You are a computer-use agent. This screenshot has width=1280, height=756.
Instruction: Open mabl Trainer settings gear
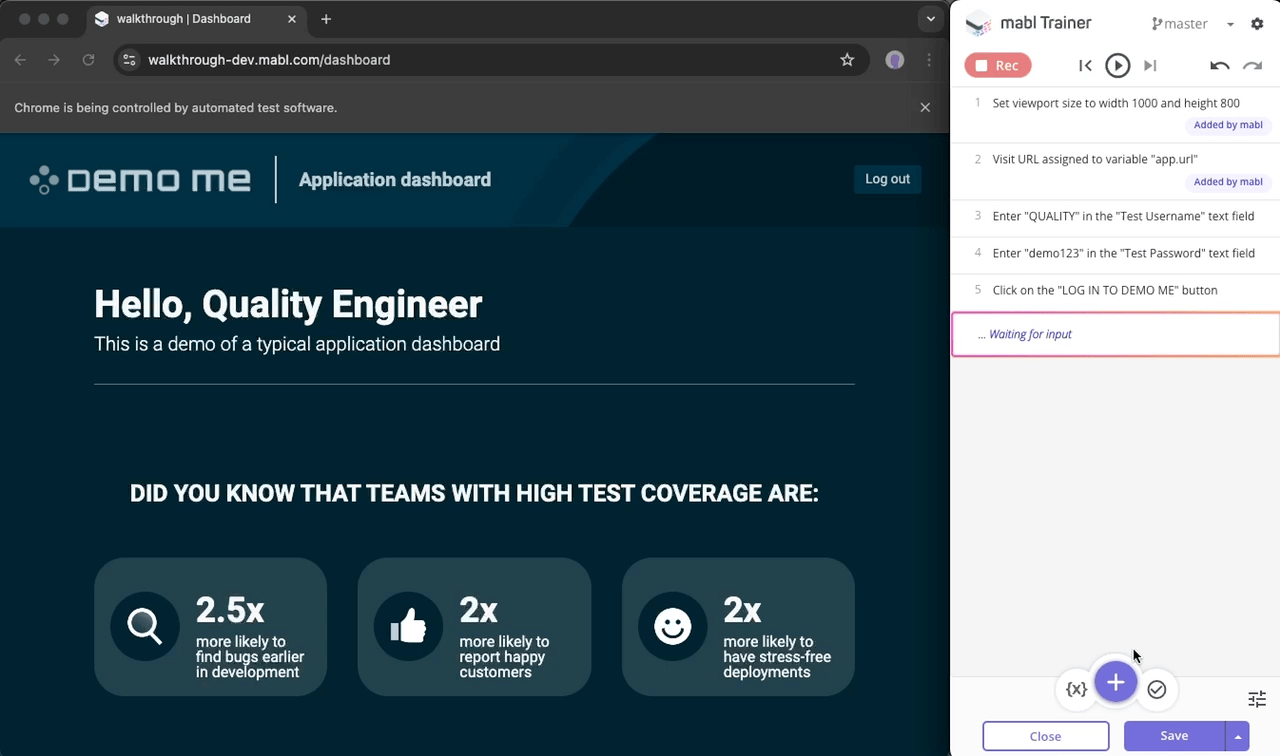[1257, 24]
